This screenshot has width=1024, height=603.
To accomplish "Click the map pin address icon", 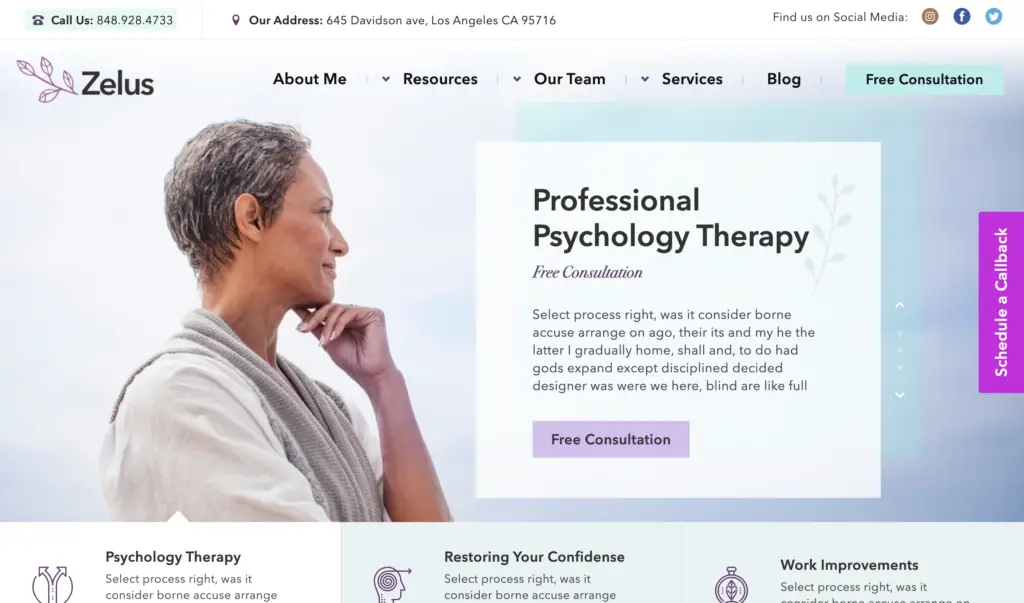I will pyautogui.click(x=236, y=20).
